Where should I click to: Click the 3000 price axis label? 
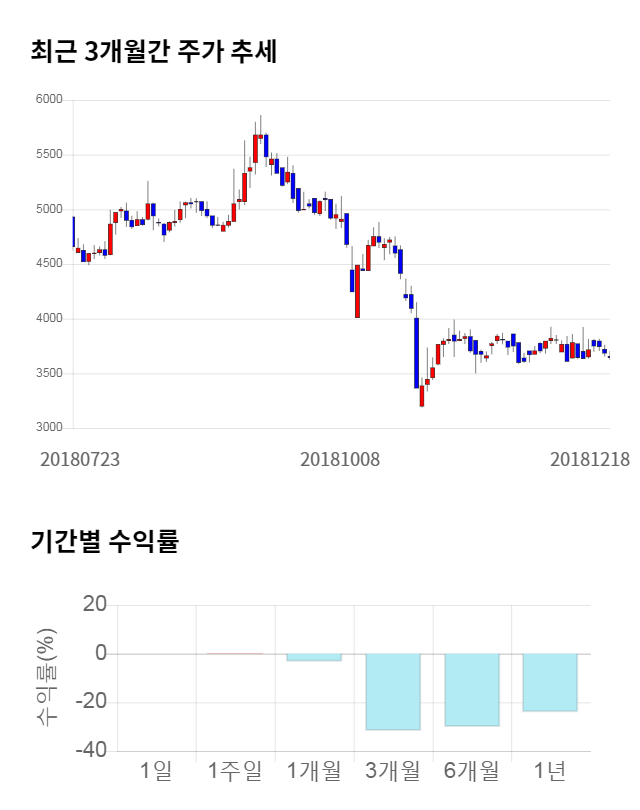pyautogui.click(x=49, y=428)
